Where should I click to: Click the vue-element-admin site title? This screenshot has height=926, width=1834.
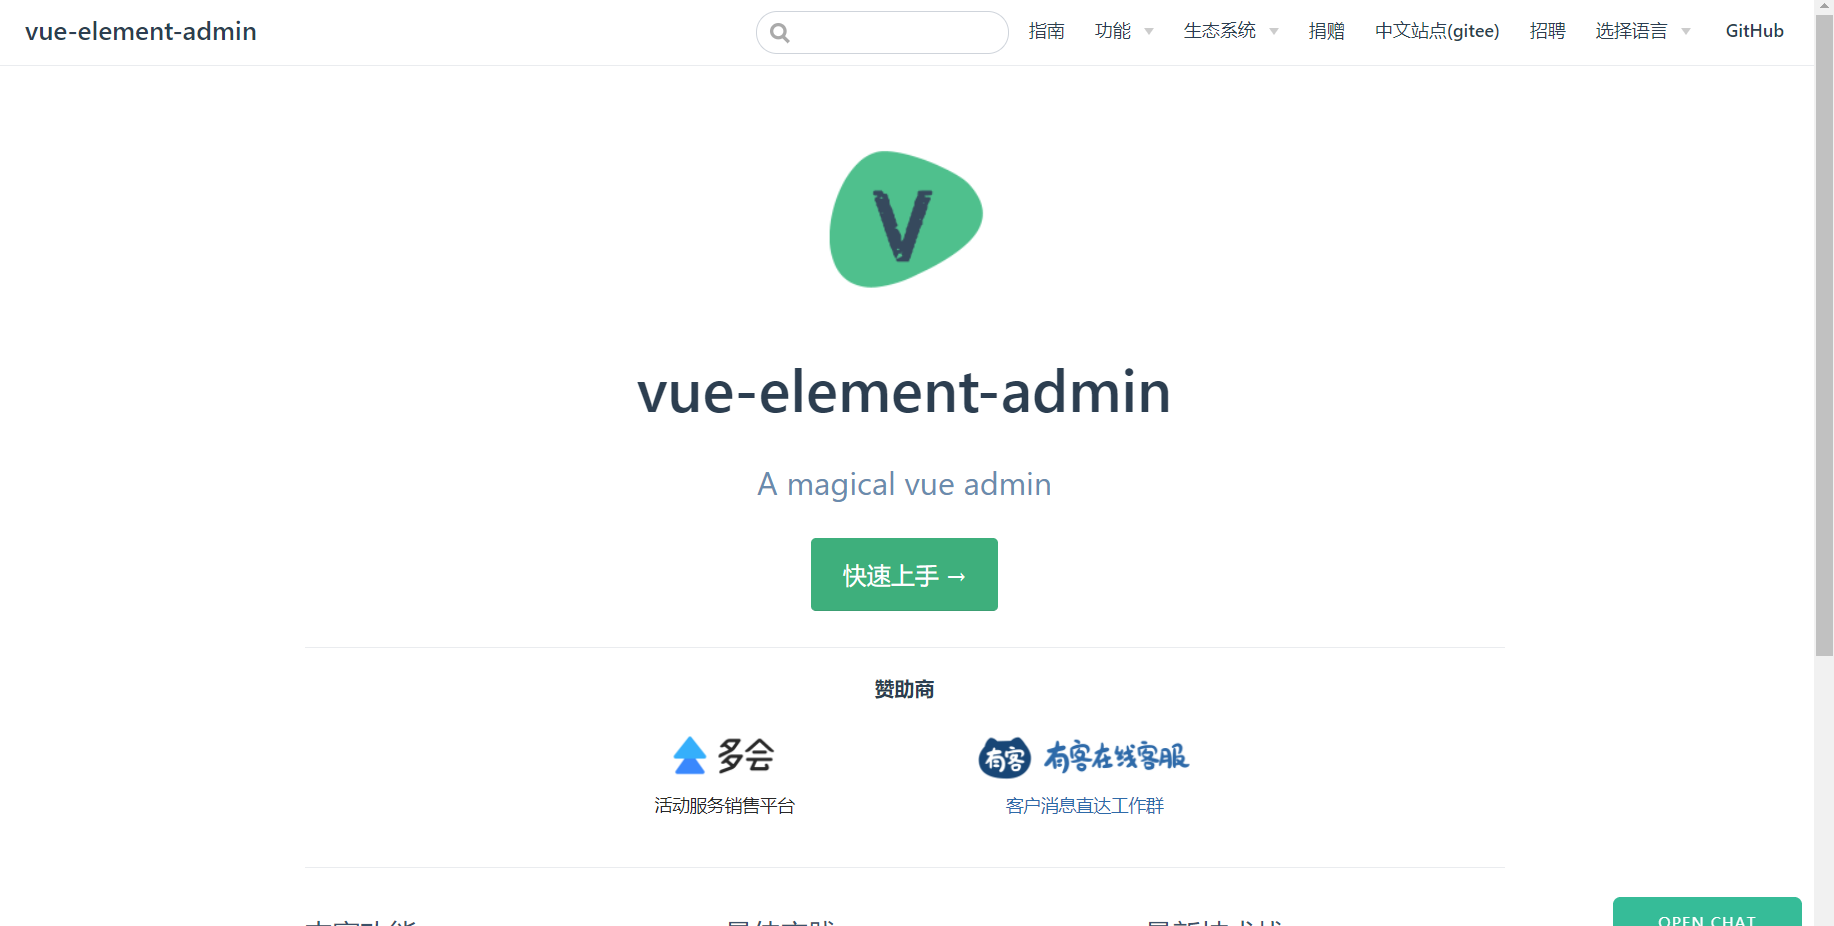coord(141,31)
